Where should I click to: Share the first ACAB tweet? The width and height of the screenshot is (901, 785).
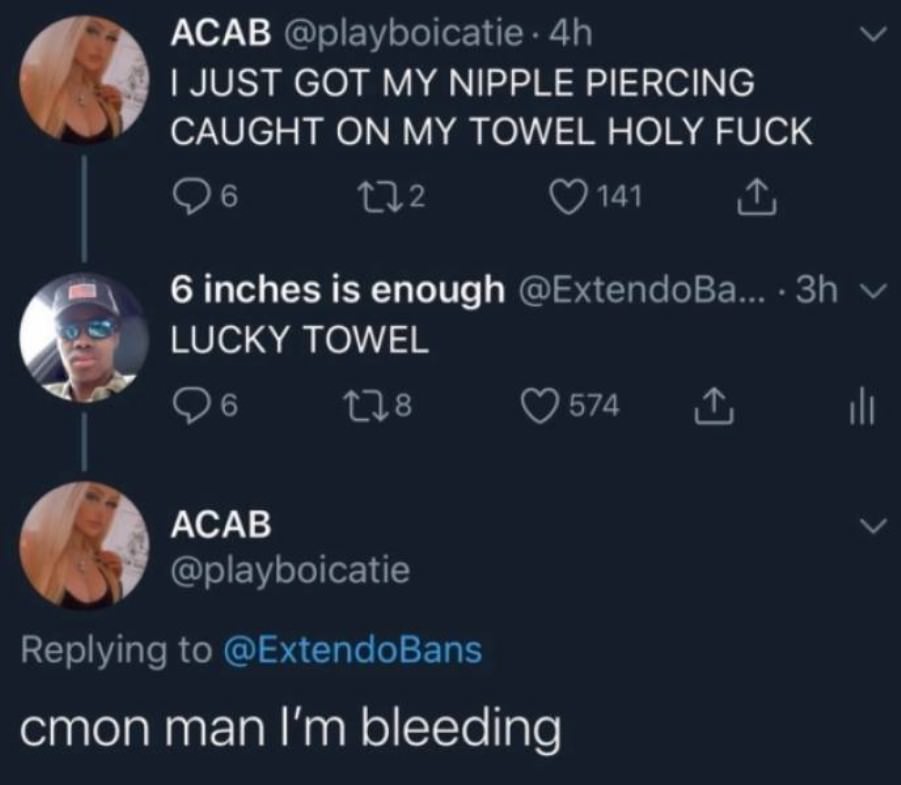click(x=757, y=197)
